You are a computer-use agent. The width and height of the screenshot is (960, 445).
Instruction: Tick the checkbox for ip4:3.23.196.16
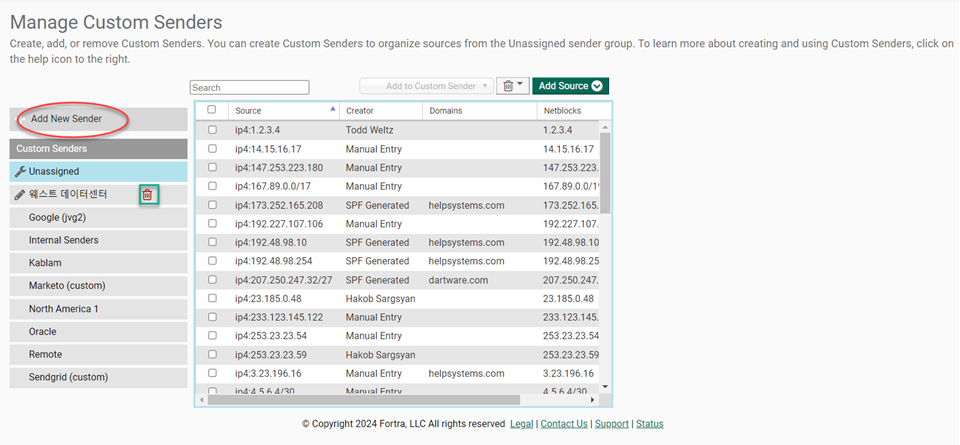[x=212, y=373]
